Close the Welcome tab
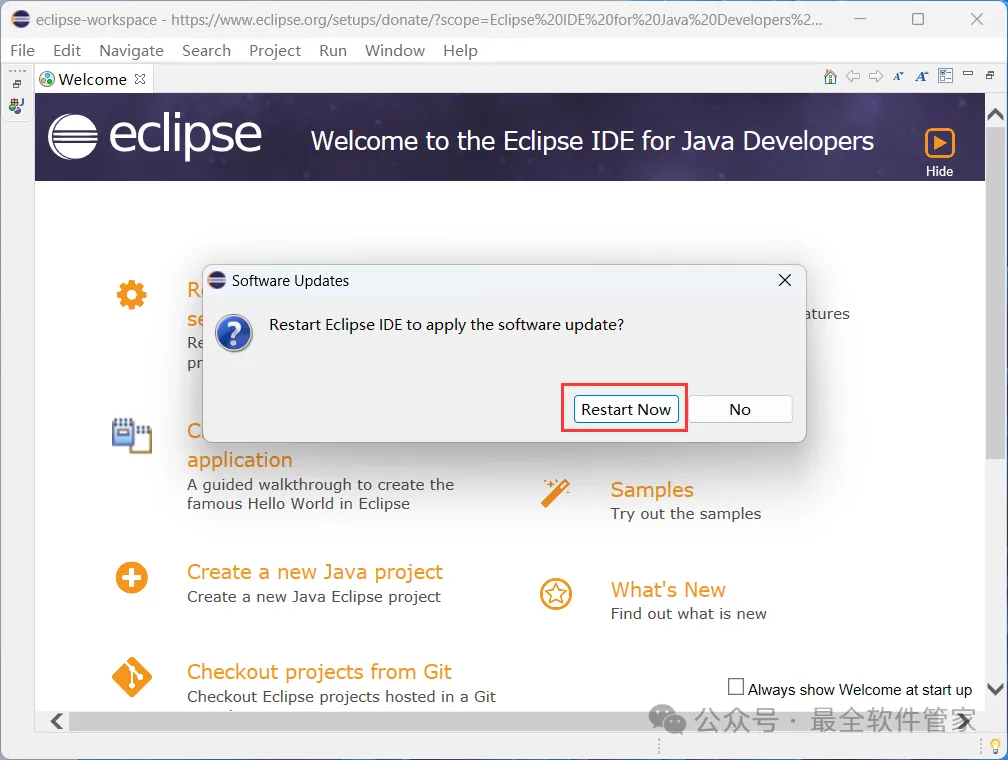This screenshot has width=1008, height=760. 140,78
